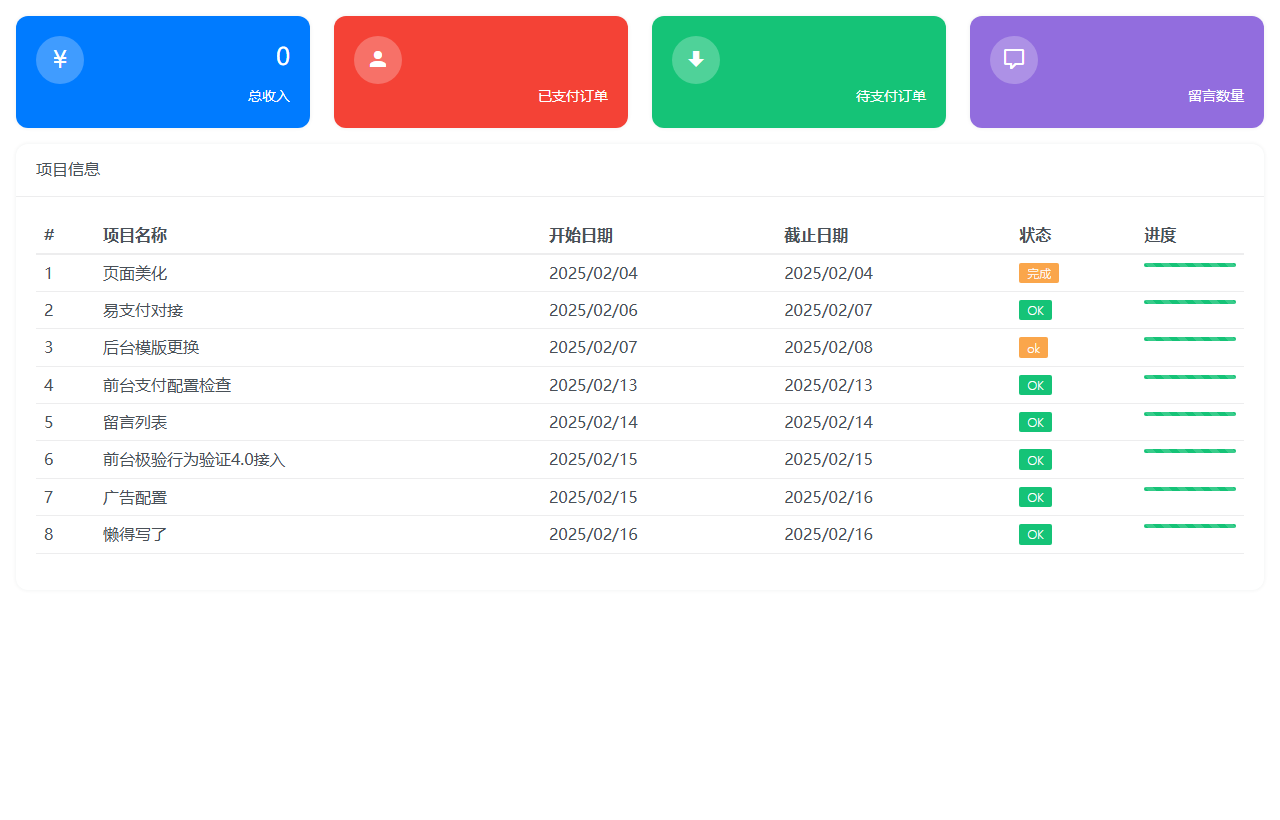This screenshot has height=820, width=1280.
Task: Click row number 6 in the project table
Action: pos(49,460)
